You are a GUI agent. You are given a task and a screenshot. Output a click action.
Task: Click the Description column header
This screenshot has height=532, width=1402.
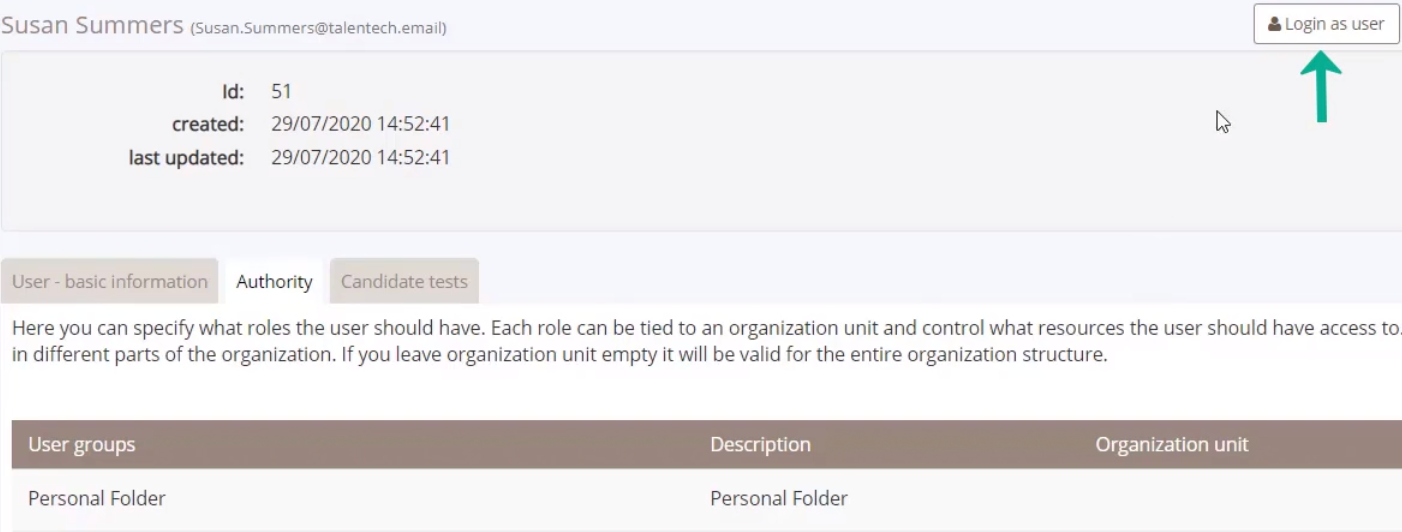tap(760, 445)
